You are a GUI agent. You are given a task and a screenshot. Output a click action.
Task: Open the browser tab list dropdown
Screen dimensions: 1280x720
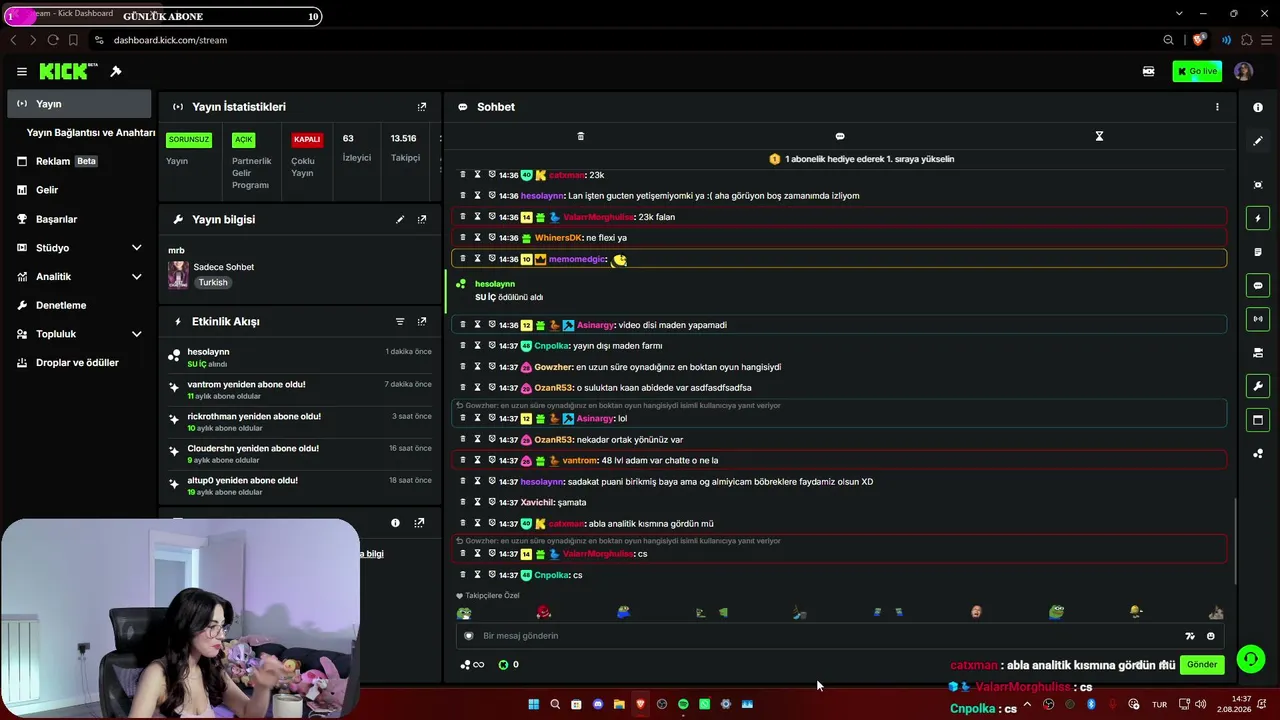tap(1179, 14)
